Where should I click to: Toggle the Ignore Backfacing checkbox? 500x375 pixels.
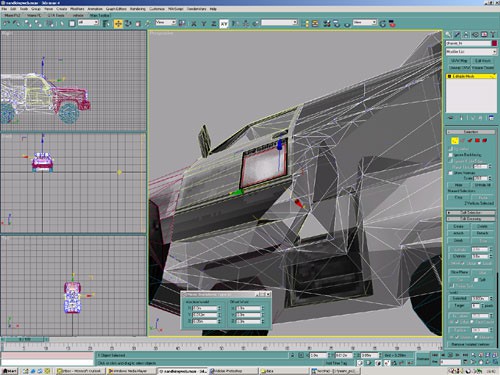(x=451, y=155)
